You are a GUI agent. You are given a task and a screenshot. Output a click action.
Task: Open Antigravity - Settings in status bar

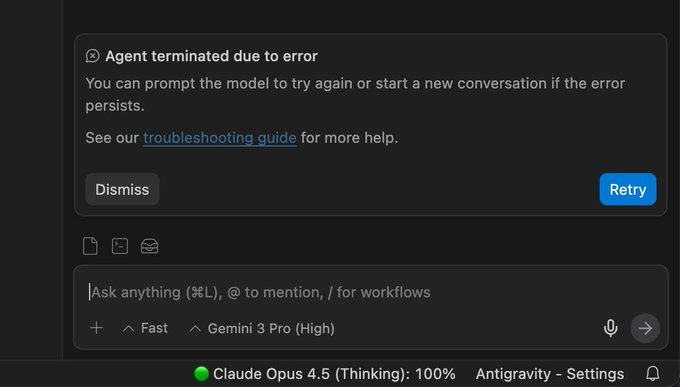click(549, 374)
